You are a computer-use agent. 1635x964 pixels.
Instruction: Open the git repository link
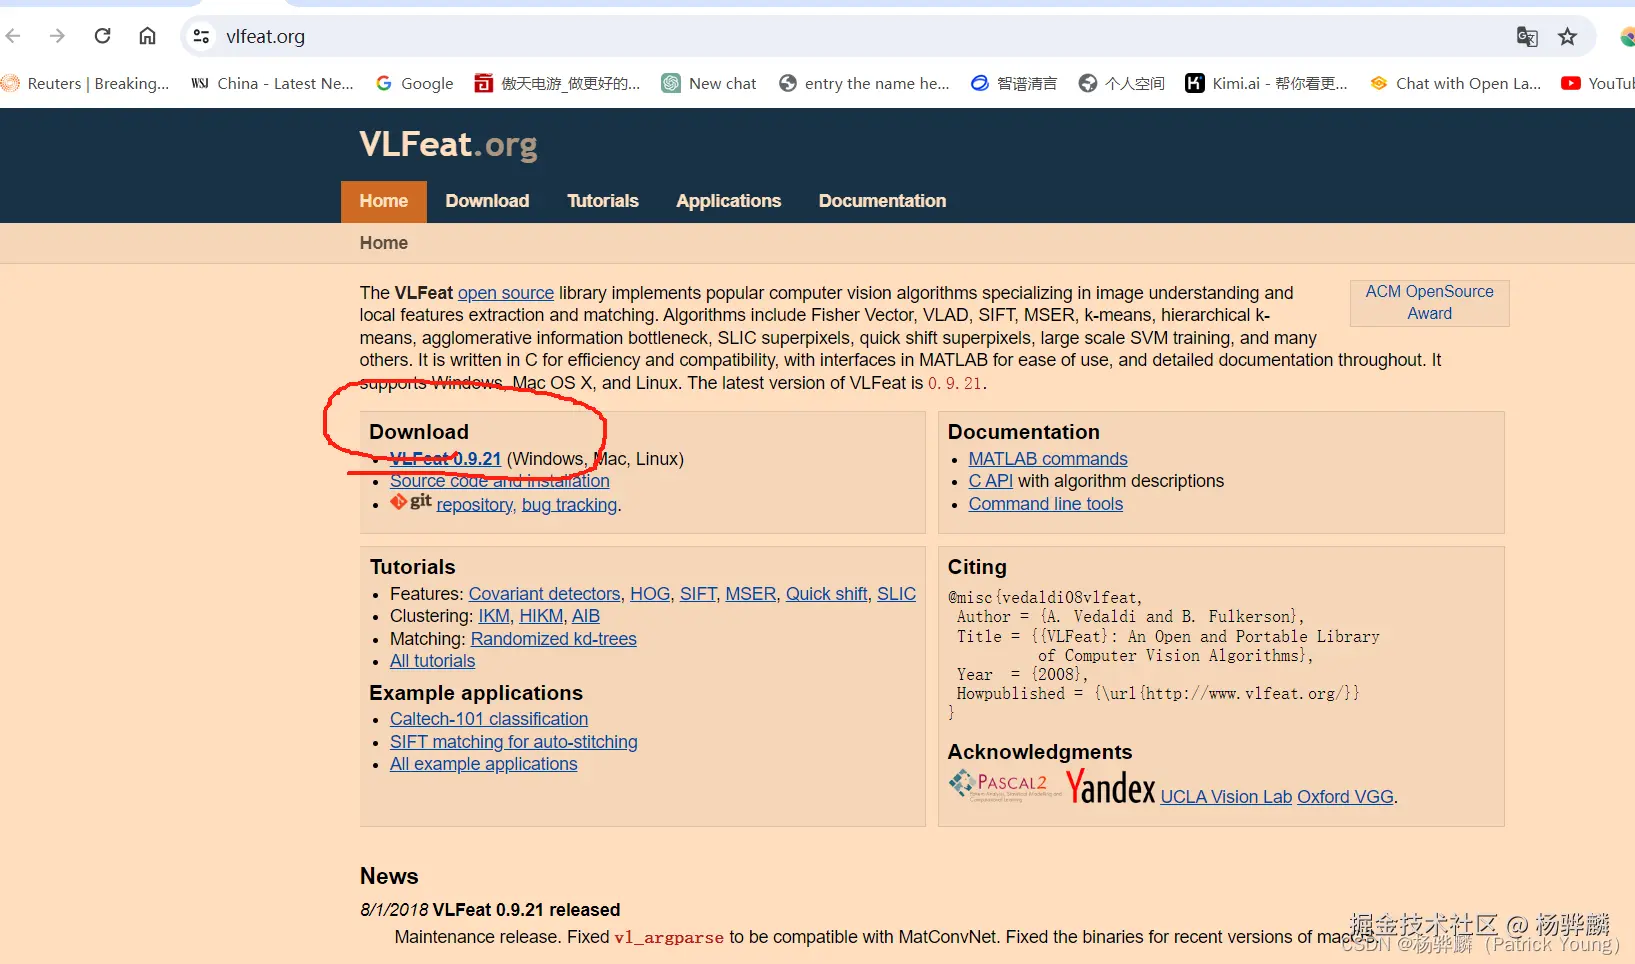tap(475, 505)
